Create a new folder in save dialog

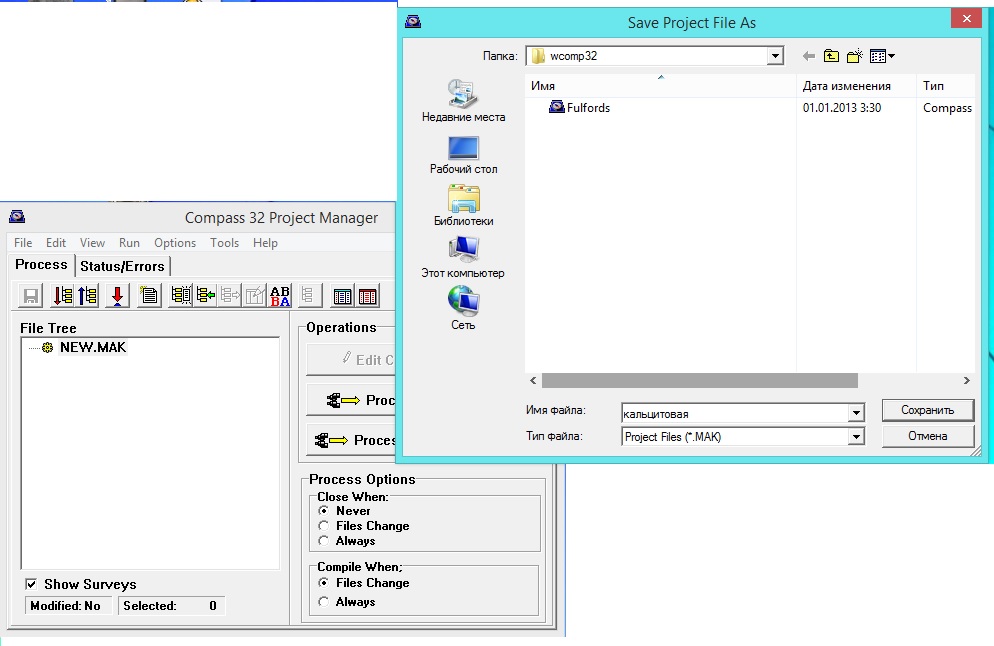855,56
